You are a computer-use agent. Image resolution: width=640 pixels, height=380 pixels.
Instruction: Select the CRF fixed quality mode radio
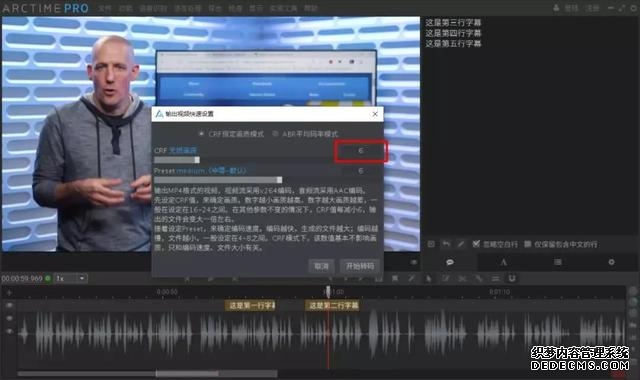(201, 134)
